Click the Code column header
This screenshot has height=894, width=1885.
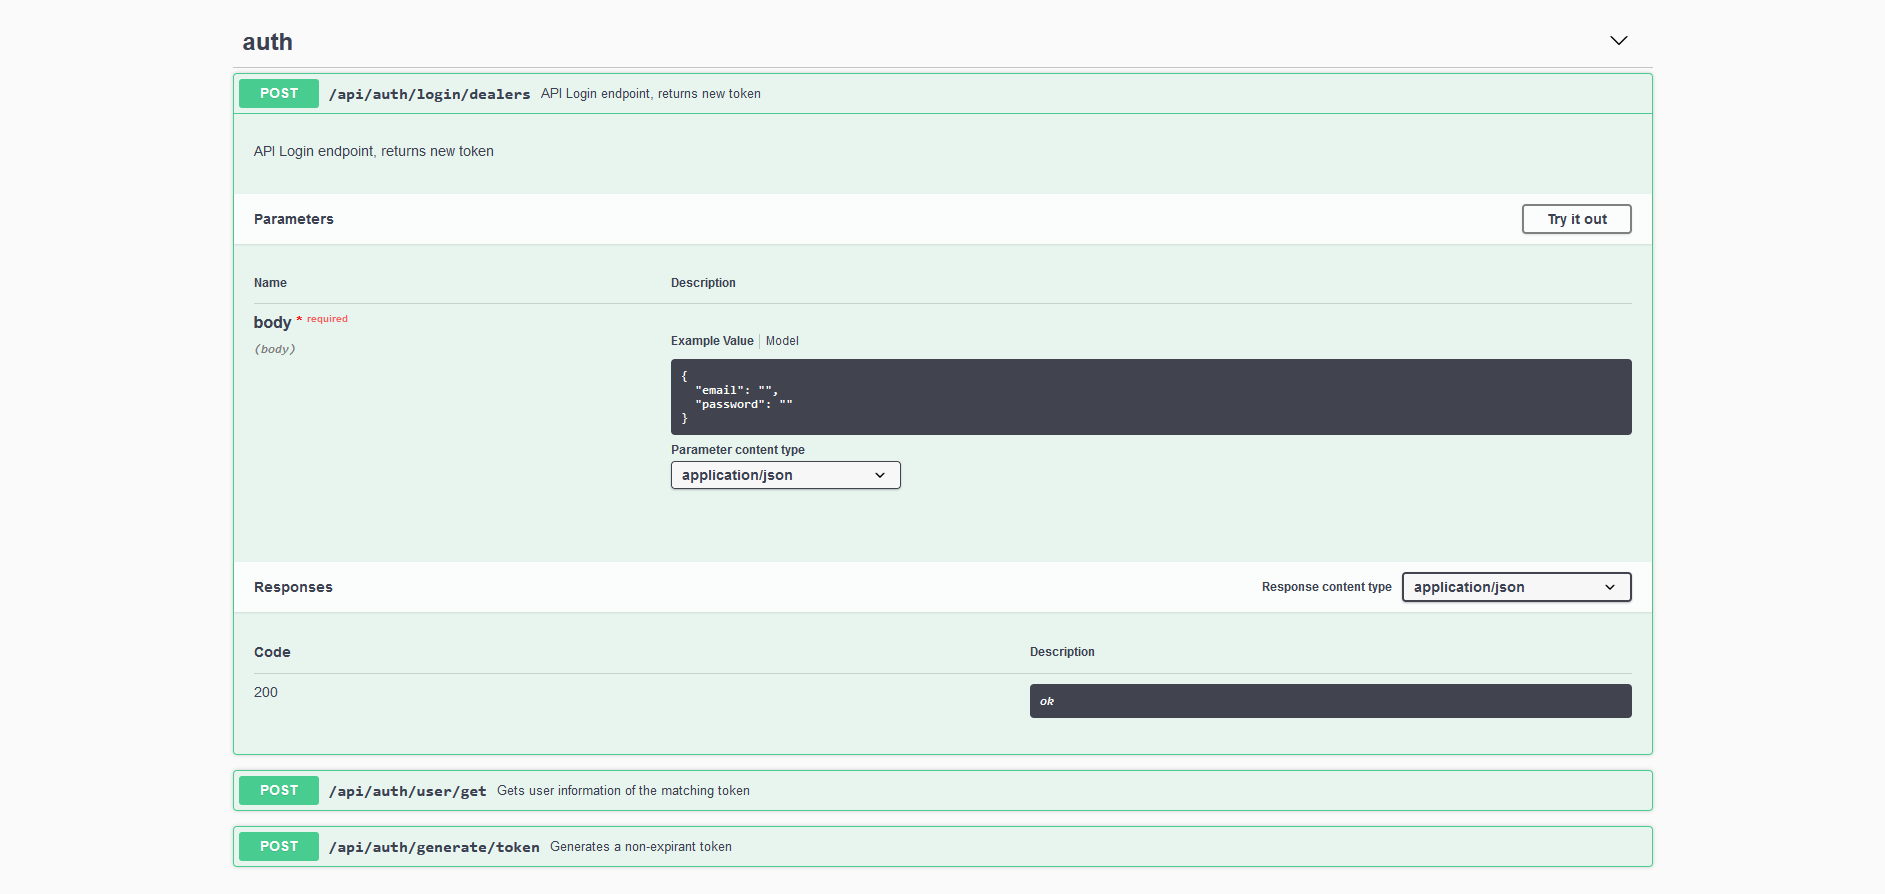click(272, 652)
